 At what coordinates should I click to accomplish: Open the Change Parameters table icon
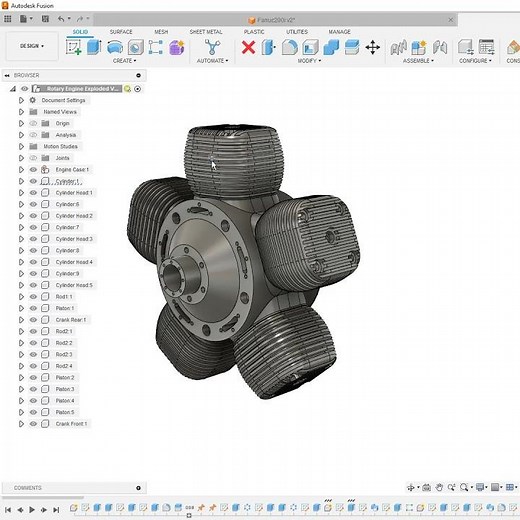point(486,47)
